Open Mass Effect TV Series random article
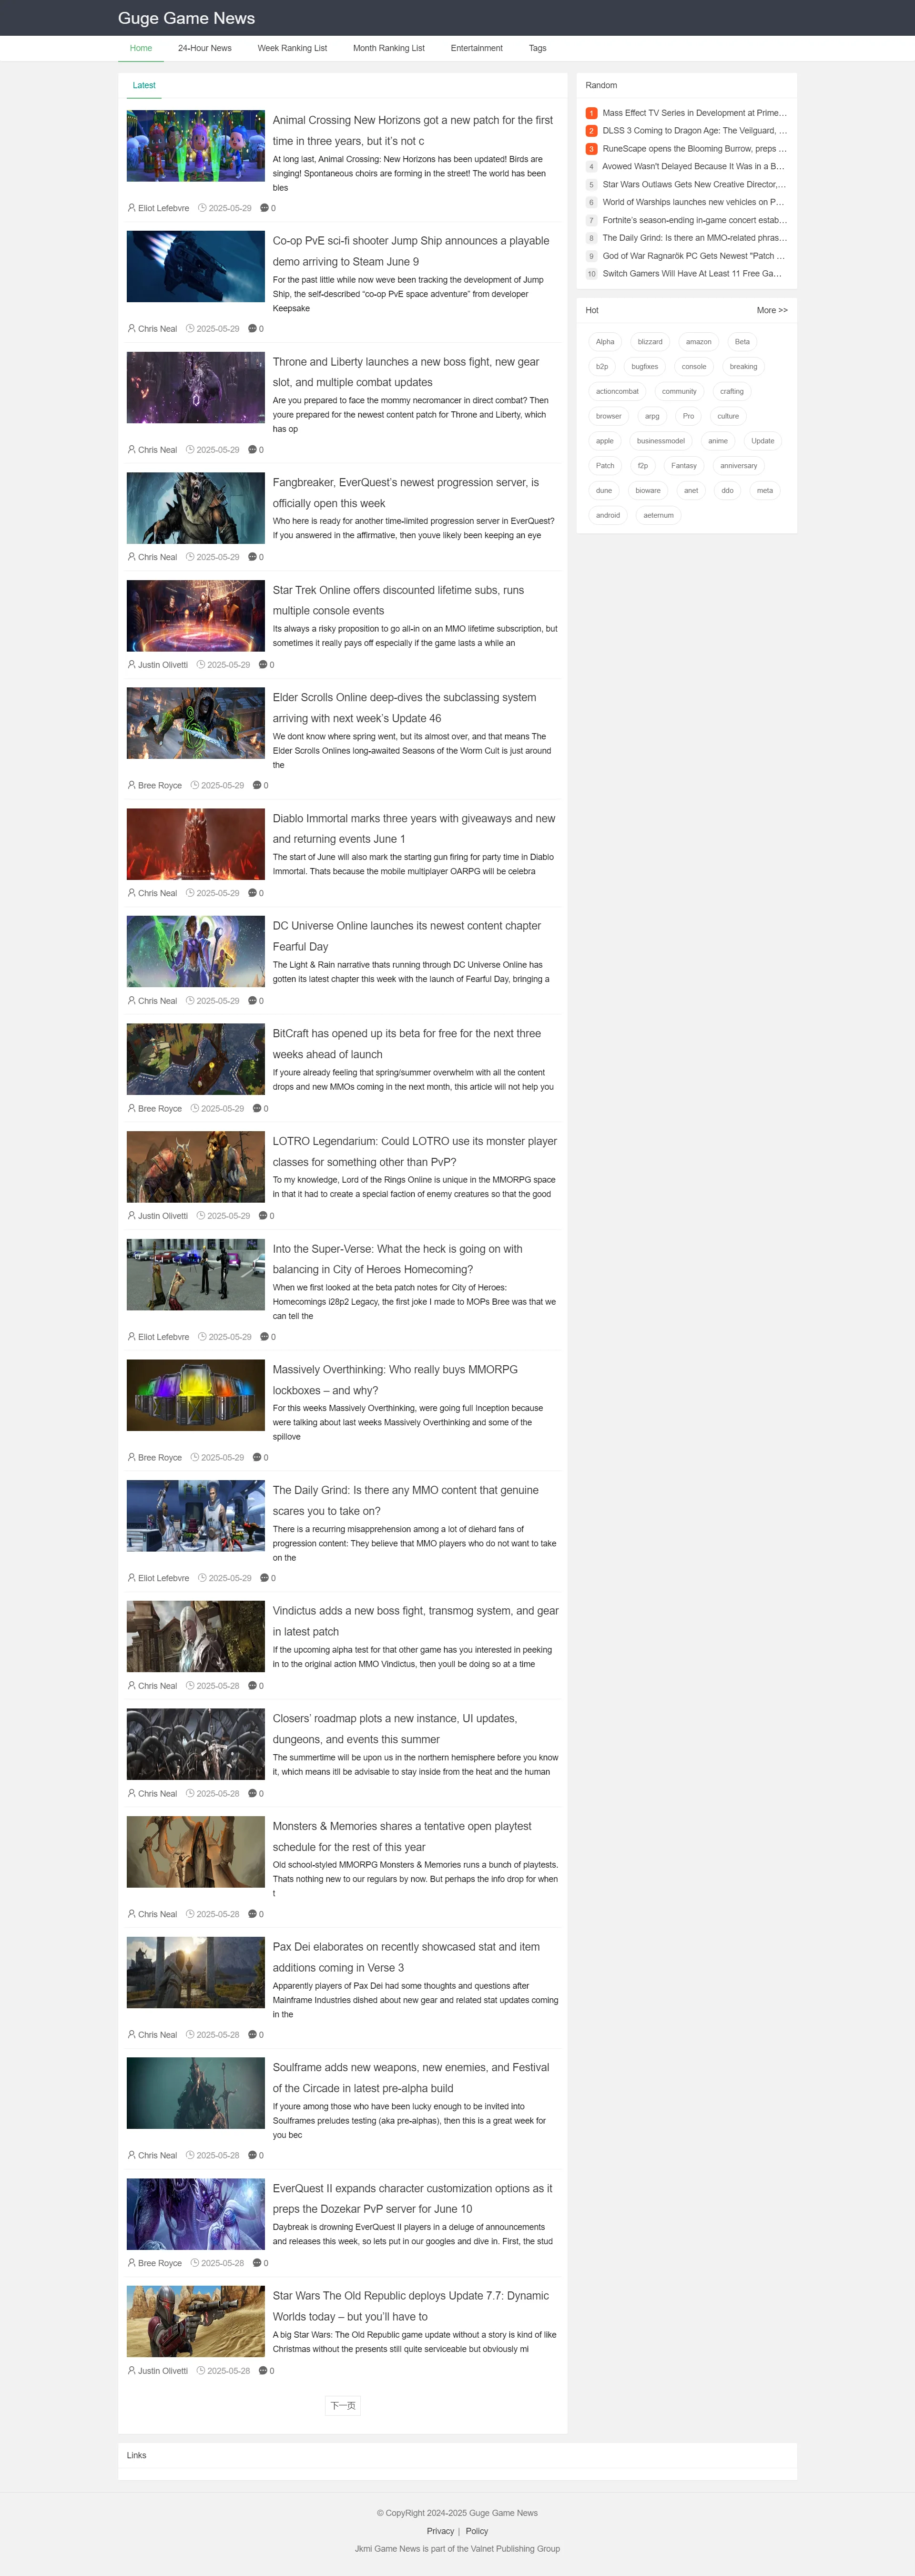Screen dimensions: 915x2576 pyautogui.click(x=694, y=113)
